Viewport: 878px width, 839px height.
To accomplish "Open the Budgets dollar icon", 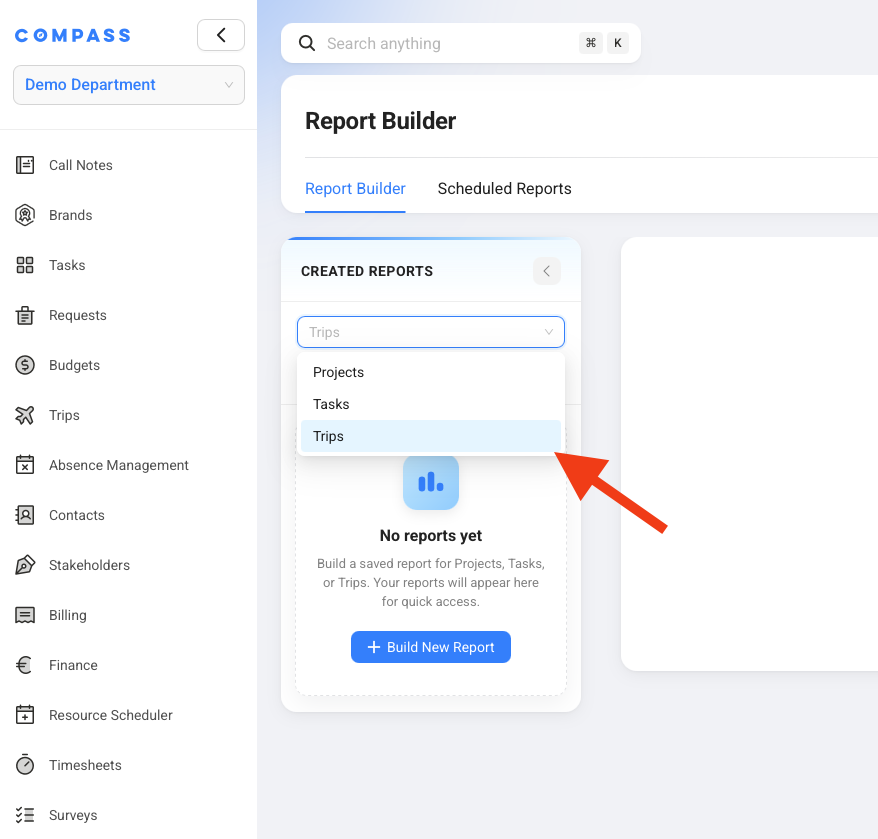I will (25, 365).
